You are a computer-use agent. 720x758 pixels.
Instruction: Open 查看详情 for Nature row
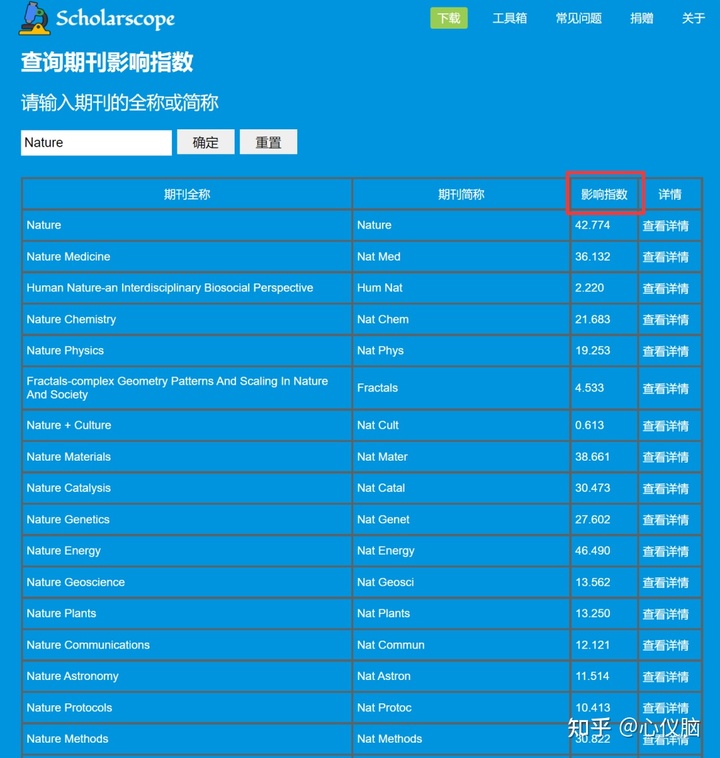666,226
